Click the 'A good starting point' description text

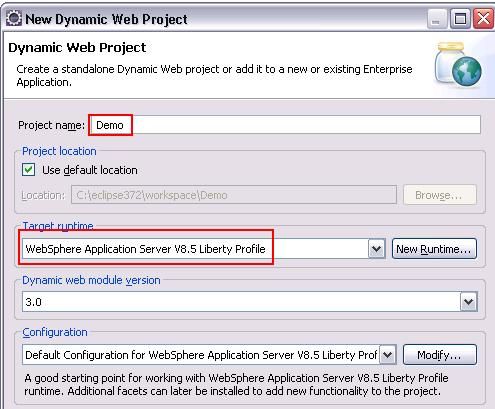pos(236,384)
